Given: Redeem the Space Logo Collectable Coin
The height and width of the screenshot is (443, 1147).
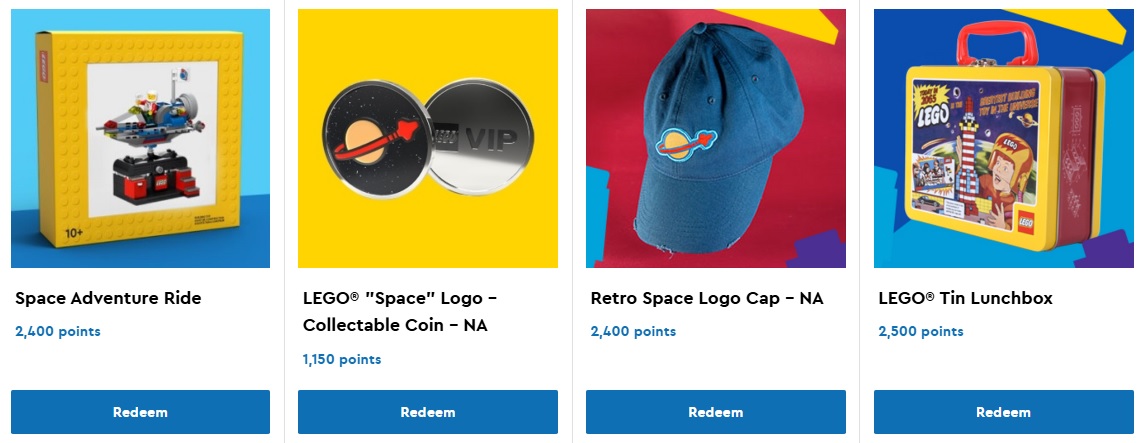Looking at the screenshot, I should click(x=428, y=412).
